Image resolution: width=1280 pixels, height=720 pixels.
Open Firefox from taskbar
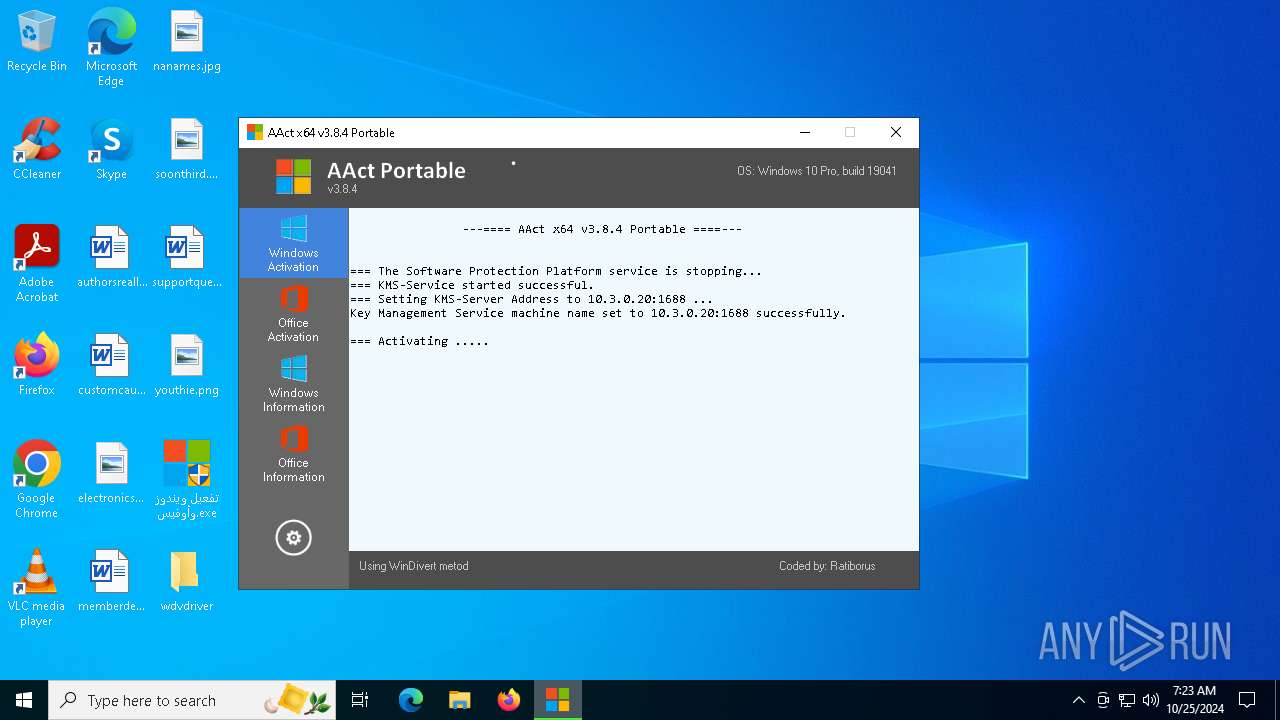point(509,700)
